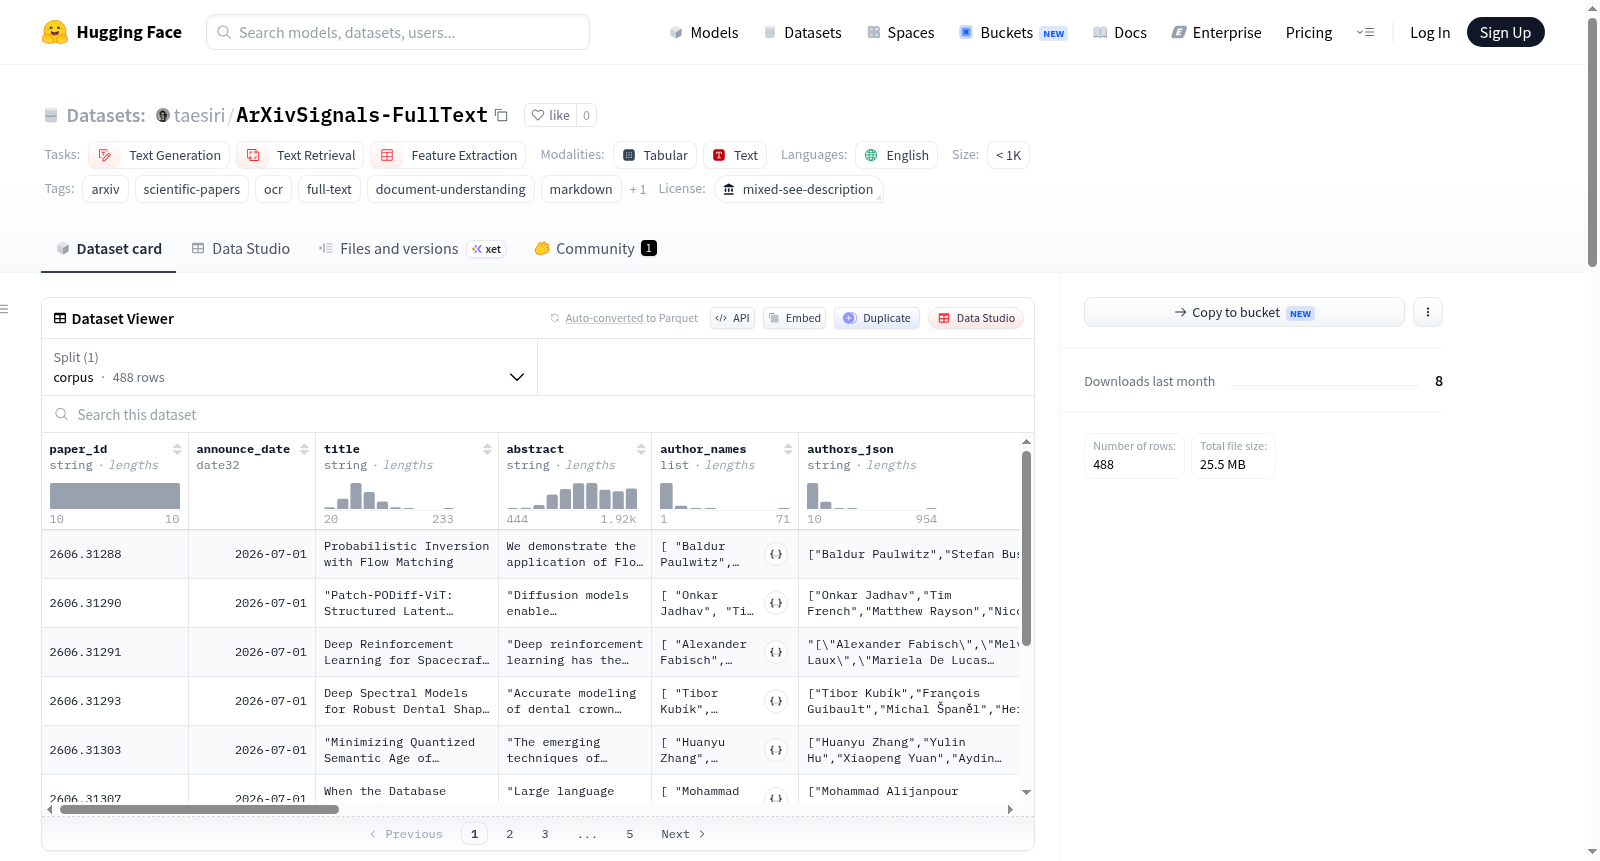Focus the main Hugging Face search box

pos(398,32)
